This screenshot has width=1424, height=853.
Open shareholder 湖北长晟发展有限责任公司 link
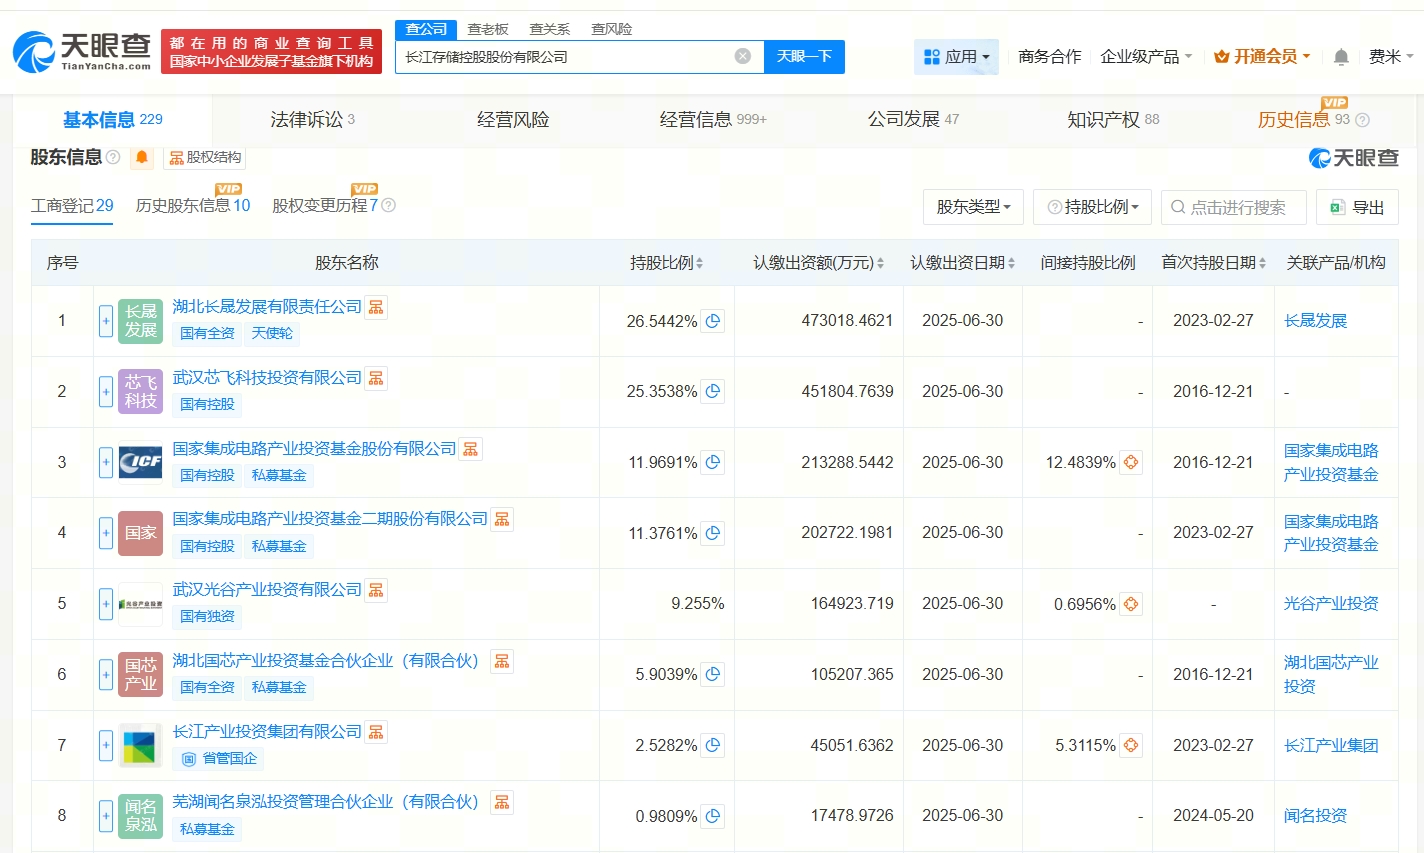pos(267,307)
